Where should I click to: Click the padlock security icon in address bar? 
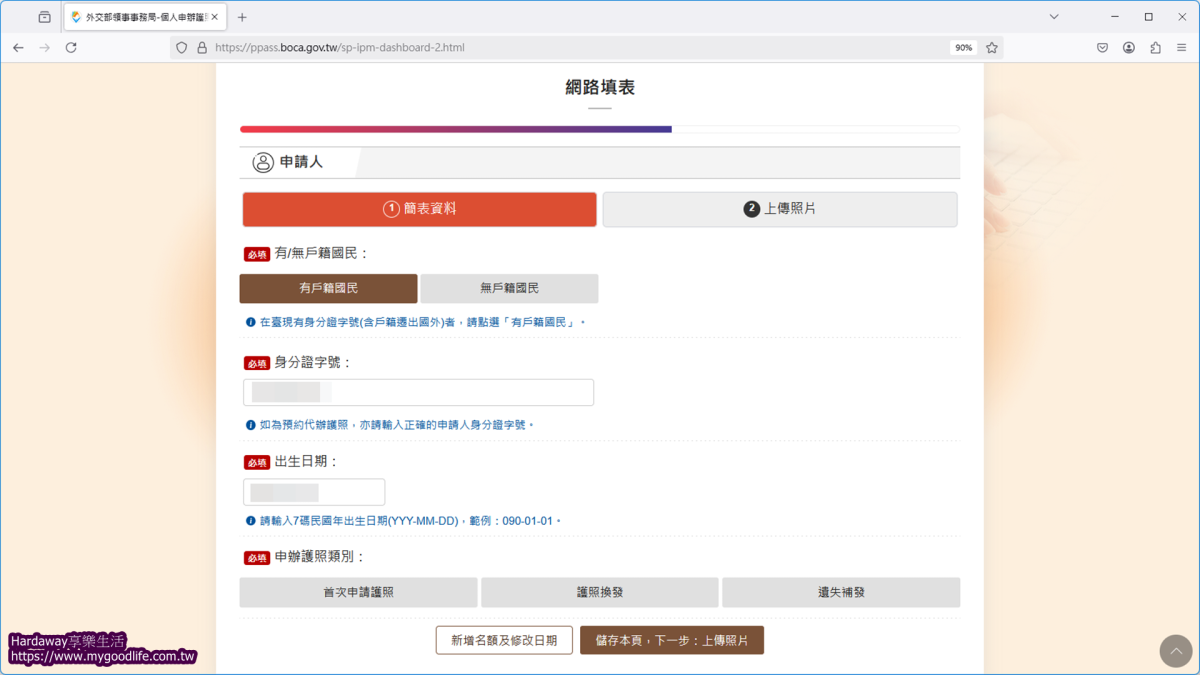tap(201, 47)
